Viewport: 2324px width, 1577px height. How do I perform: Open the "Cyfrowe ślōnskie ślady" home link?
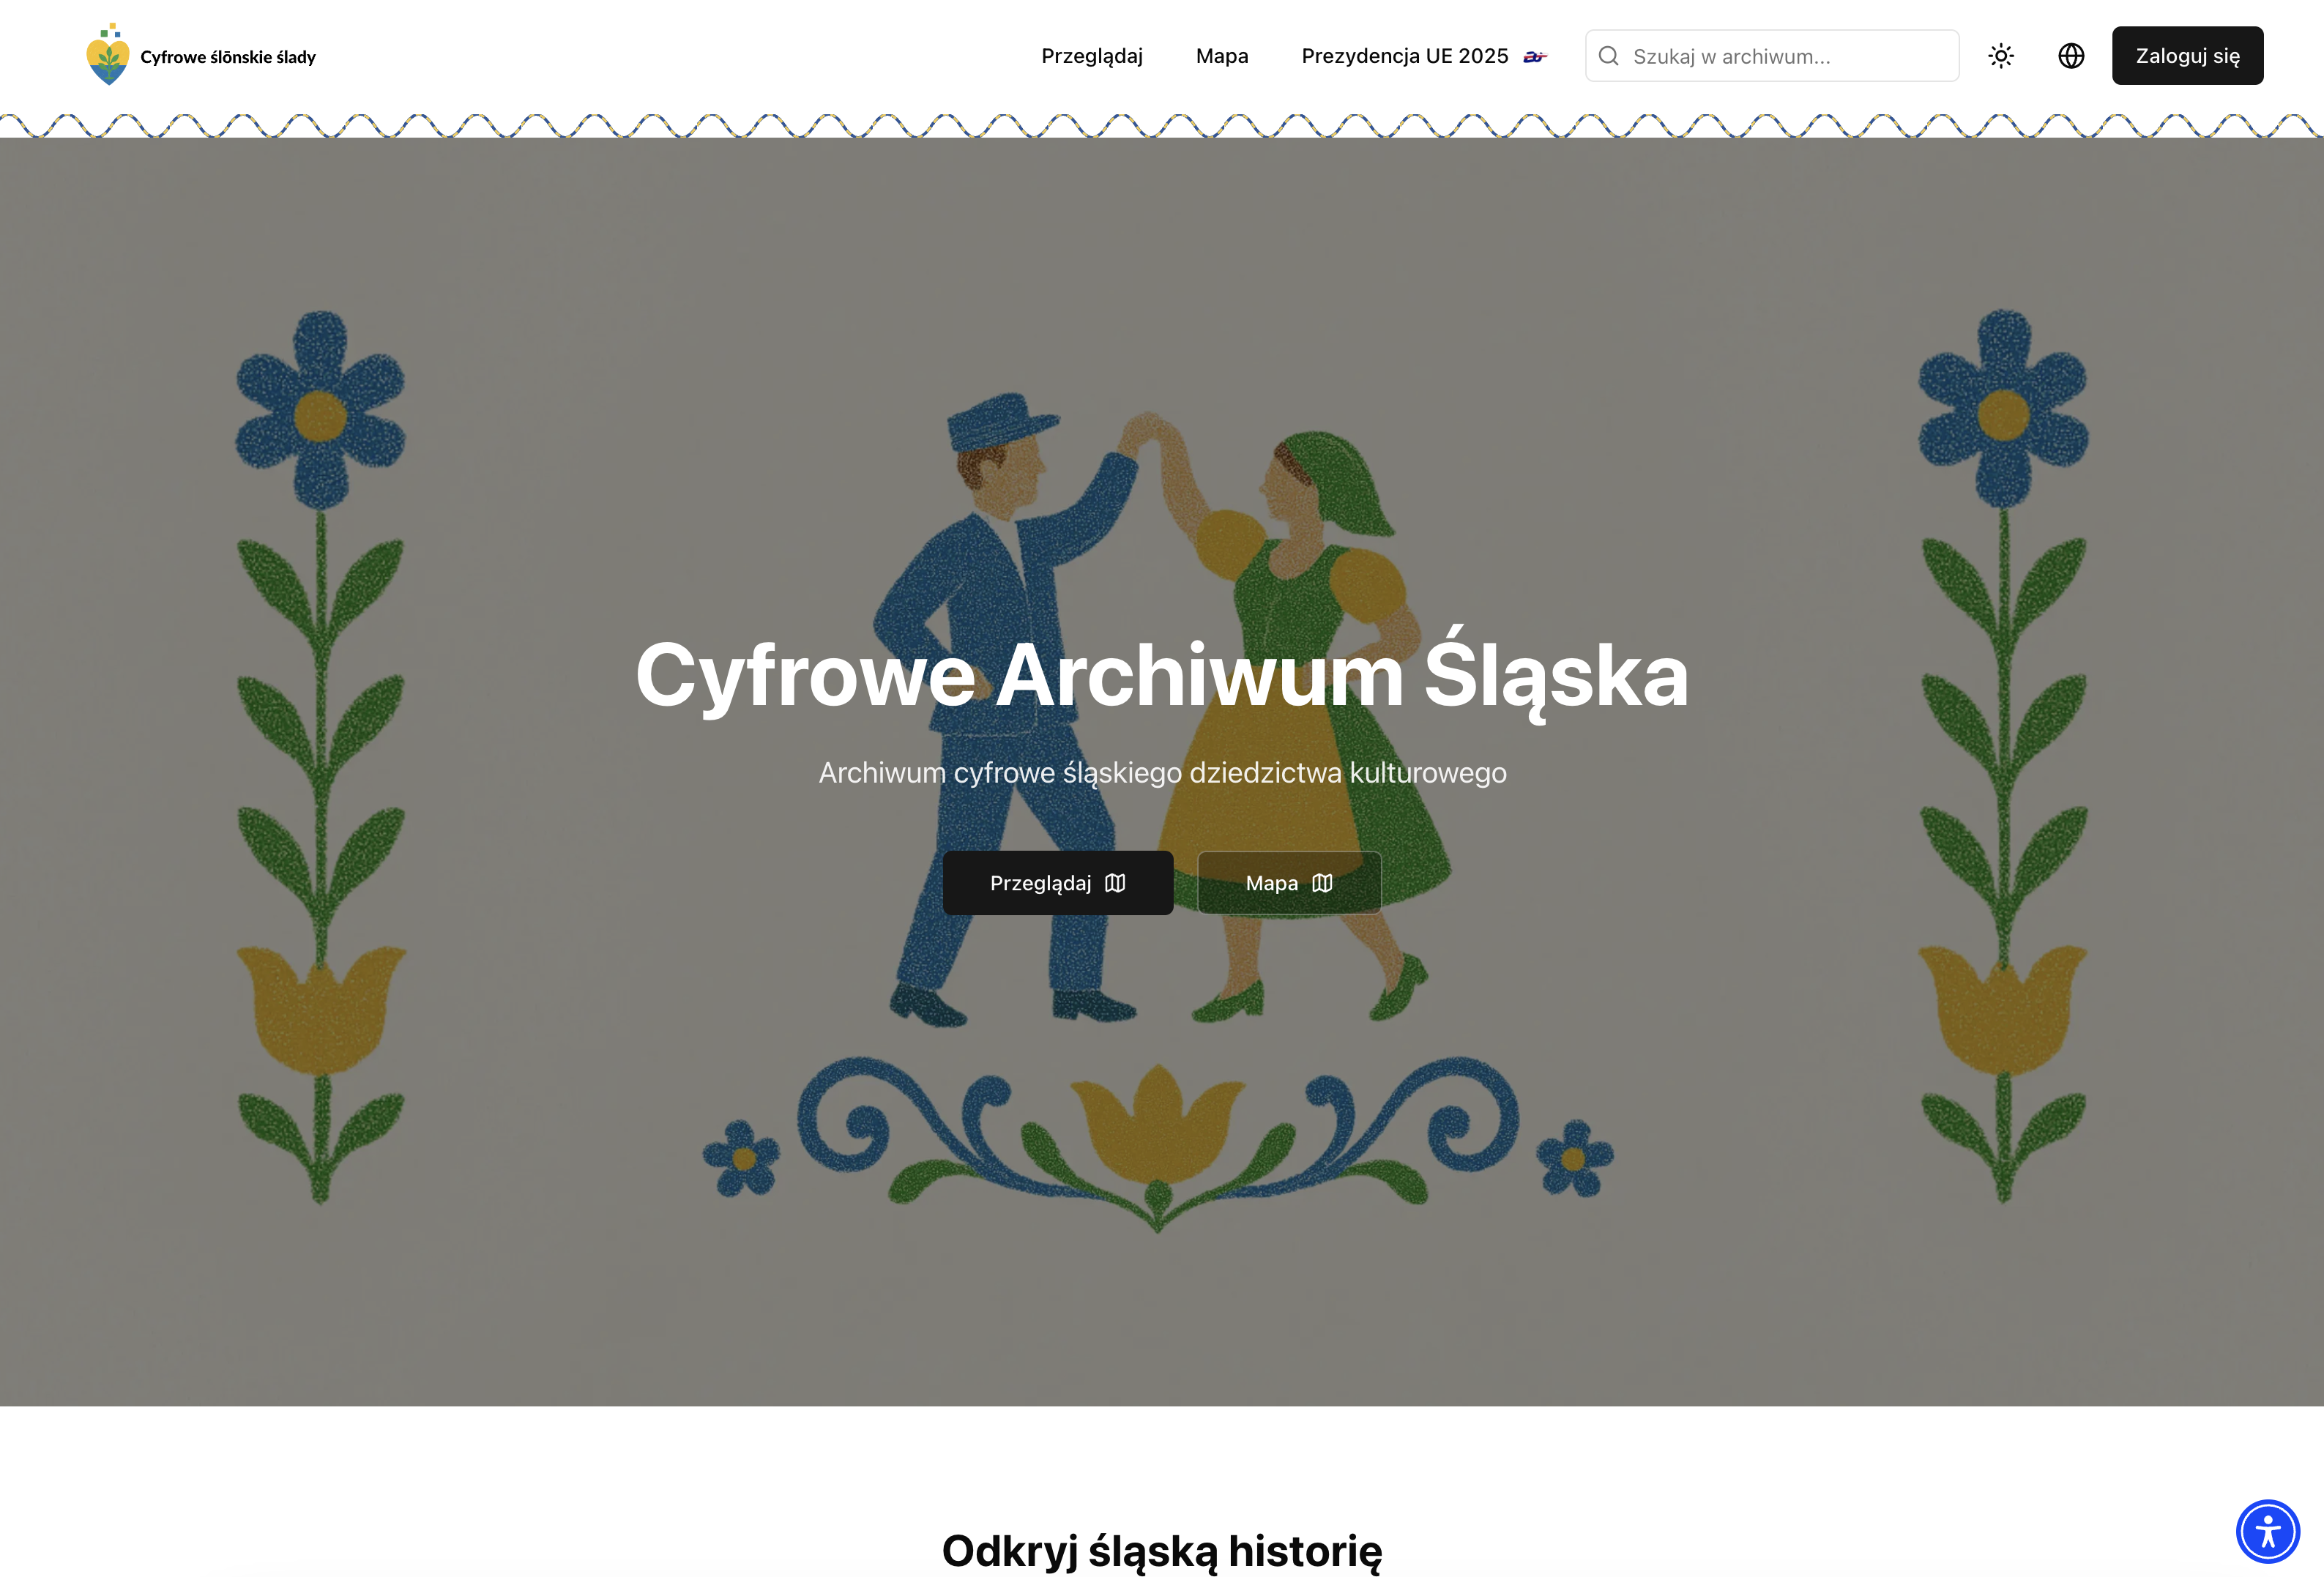pyautogui.click(x=227, y=57)
